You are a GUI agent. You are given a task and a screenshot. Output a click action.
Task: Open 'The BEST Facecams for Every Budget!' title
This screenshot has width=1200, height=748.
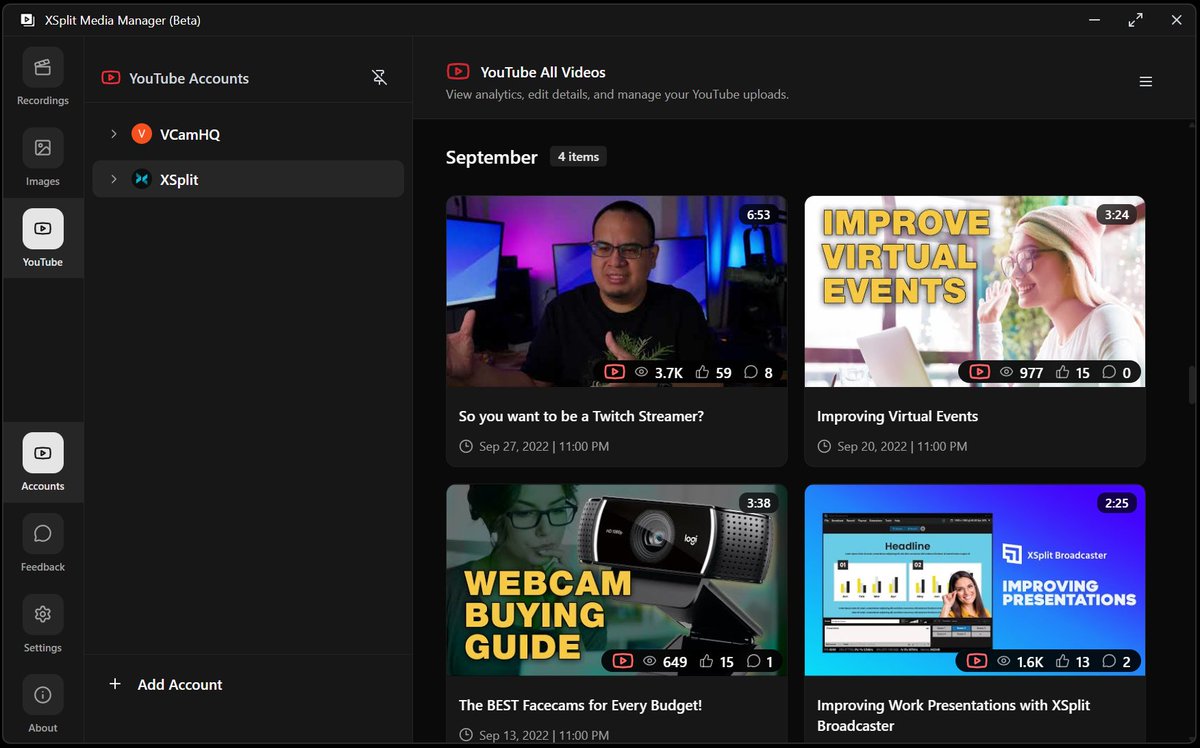580,705
